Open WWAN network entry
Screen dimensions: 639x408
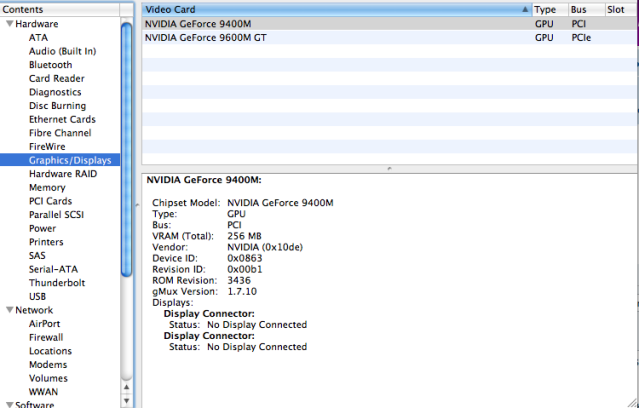coord(43,392)
